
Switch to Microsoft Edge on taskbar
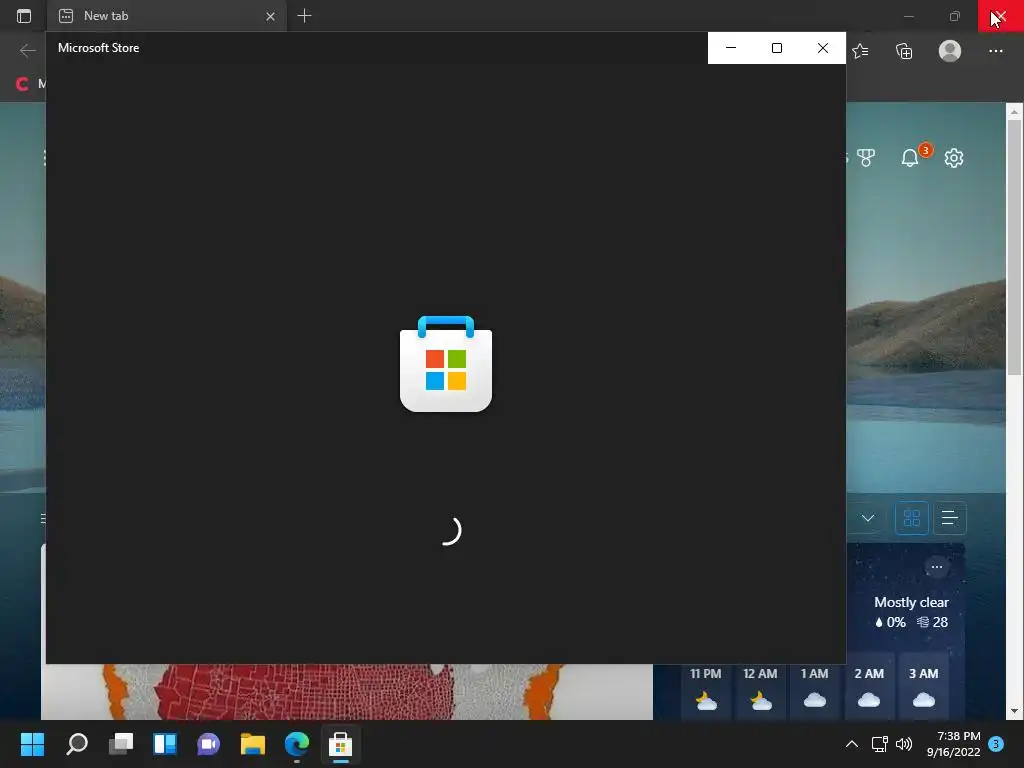point(296,744)
